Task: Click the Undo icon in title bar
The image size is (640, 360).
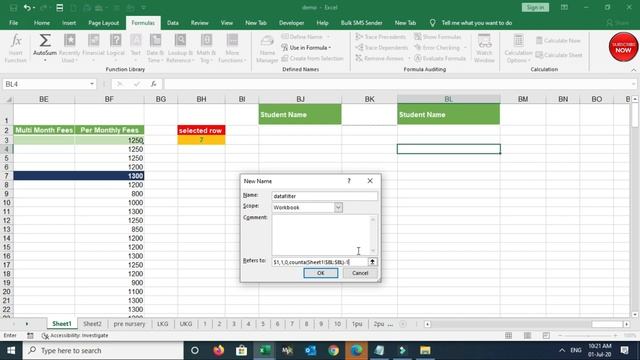Action: [27, 7]
